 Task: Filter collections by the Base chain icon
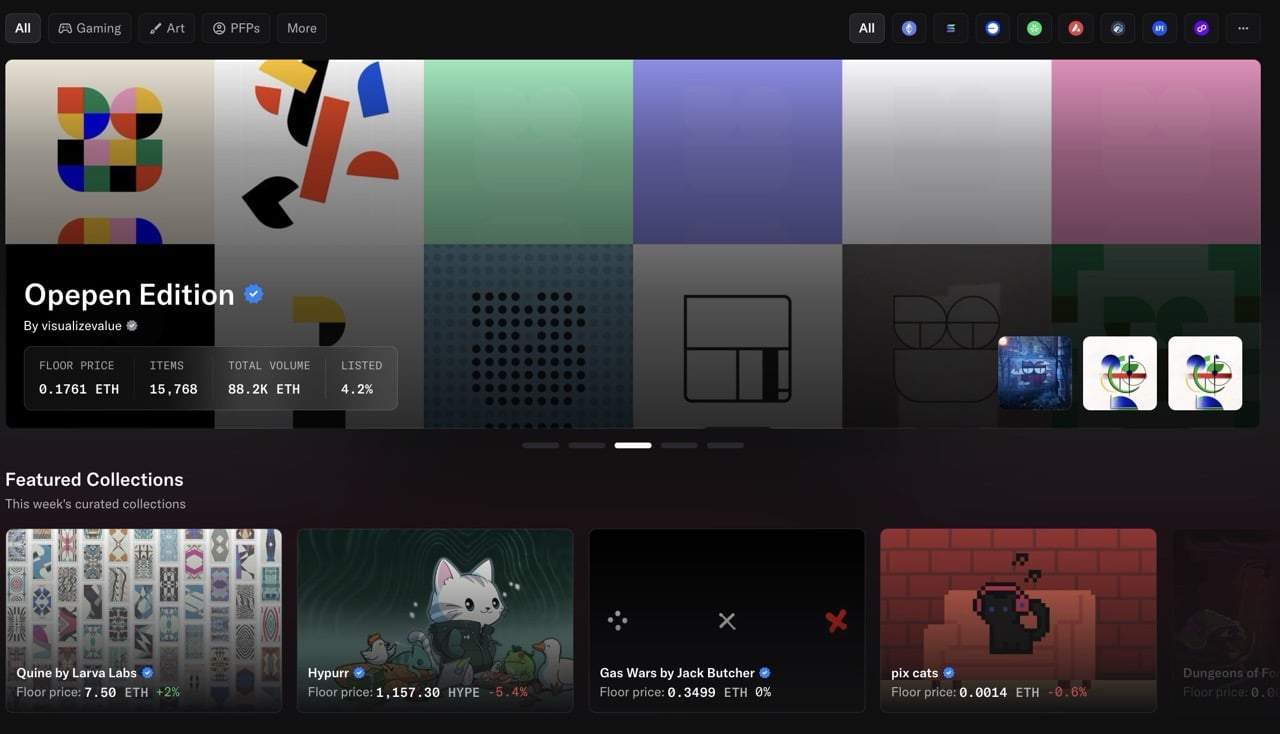pos(992,28)
